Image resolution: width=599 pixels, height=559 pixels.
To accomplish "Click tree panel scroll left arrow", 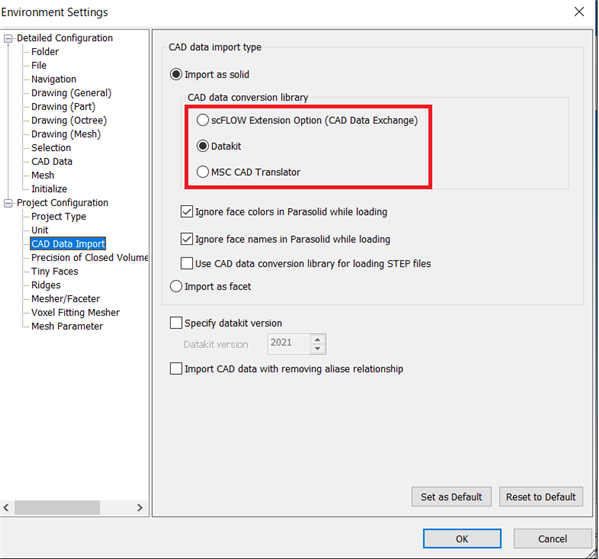I will coord(6,508).
